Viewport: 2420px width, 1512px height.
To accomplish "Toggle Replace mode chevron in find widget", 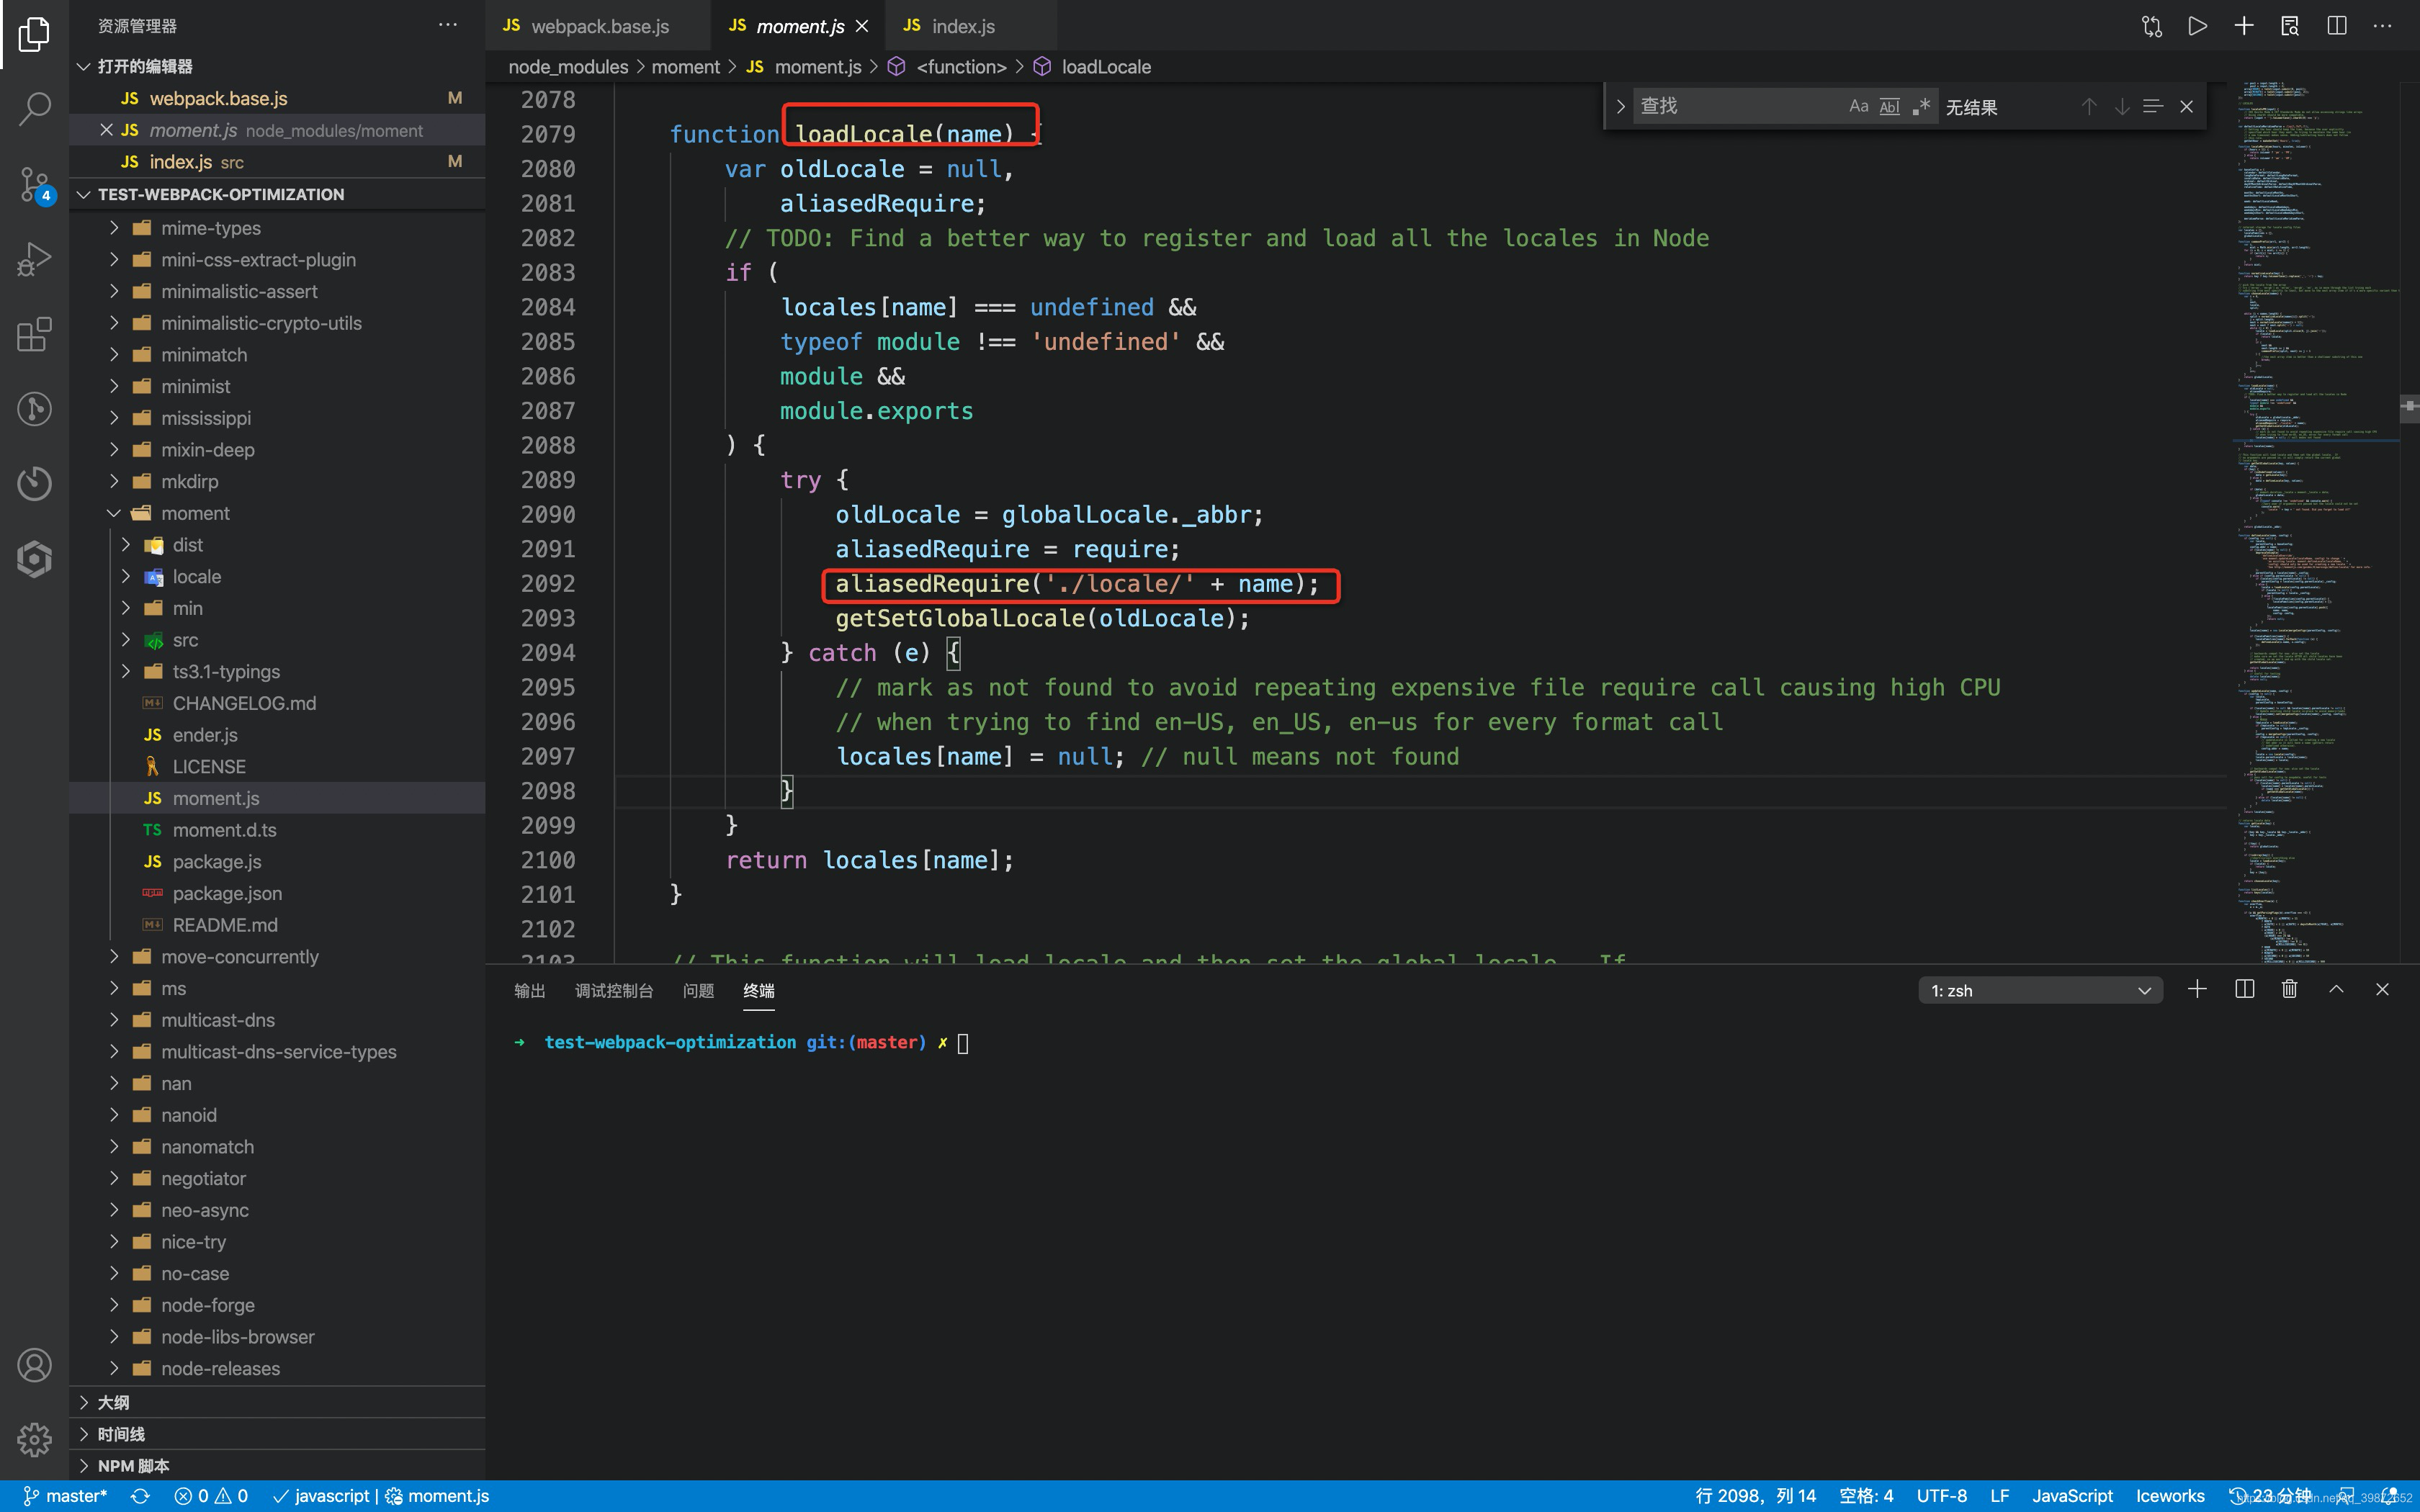I will [1620, 106].
